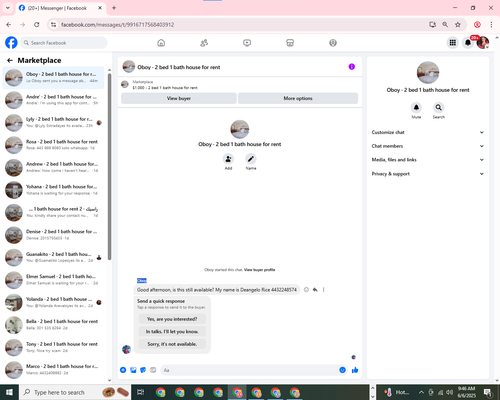Image resolution: width=500 pixels, height=400 pixels.
Task: Open the Bella conversation
Action: coord(53,324)
